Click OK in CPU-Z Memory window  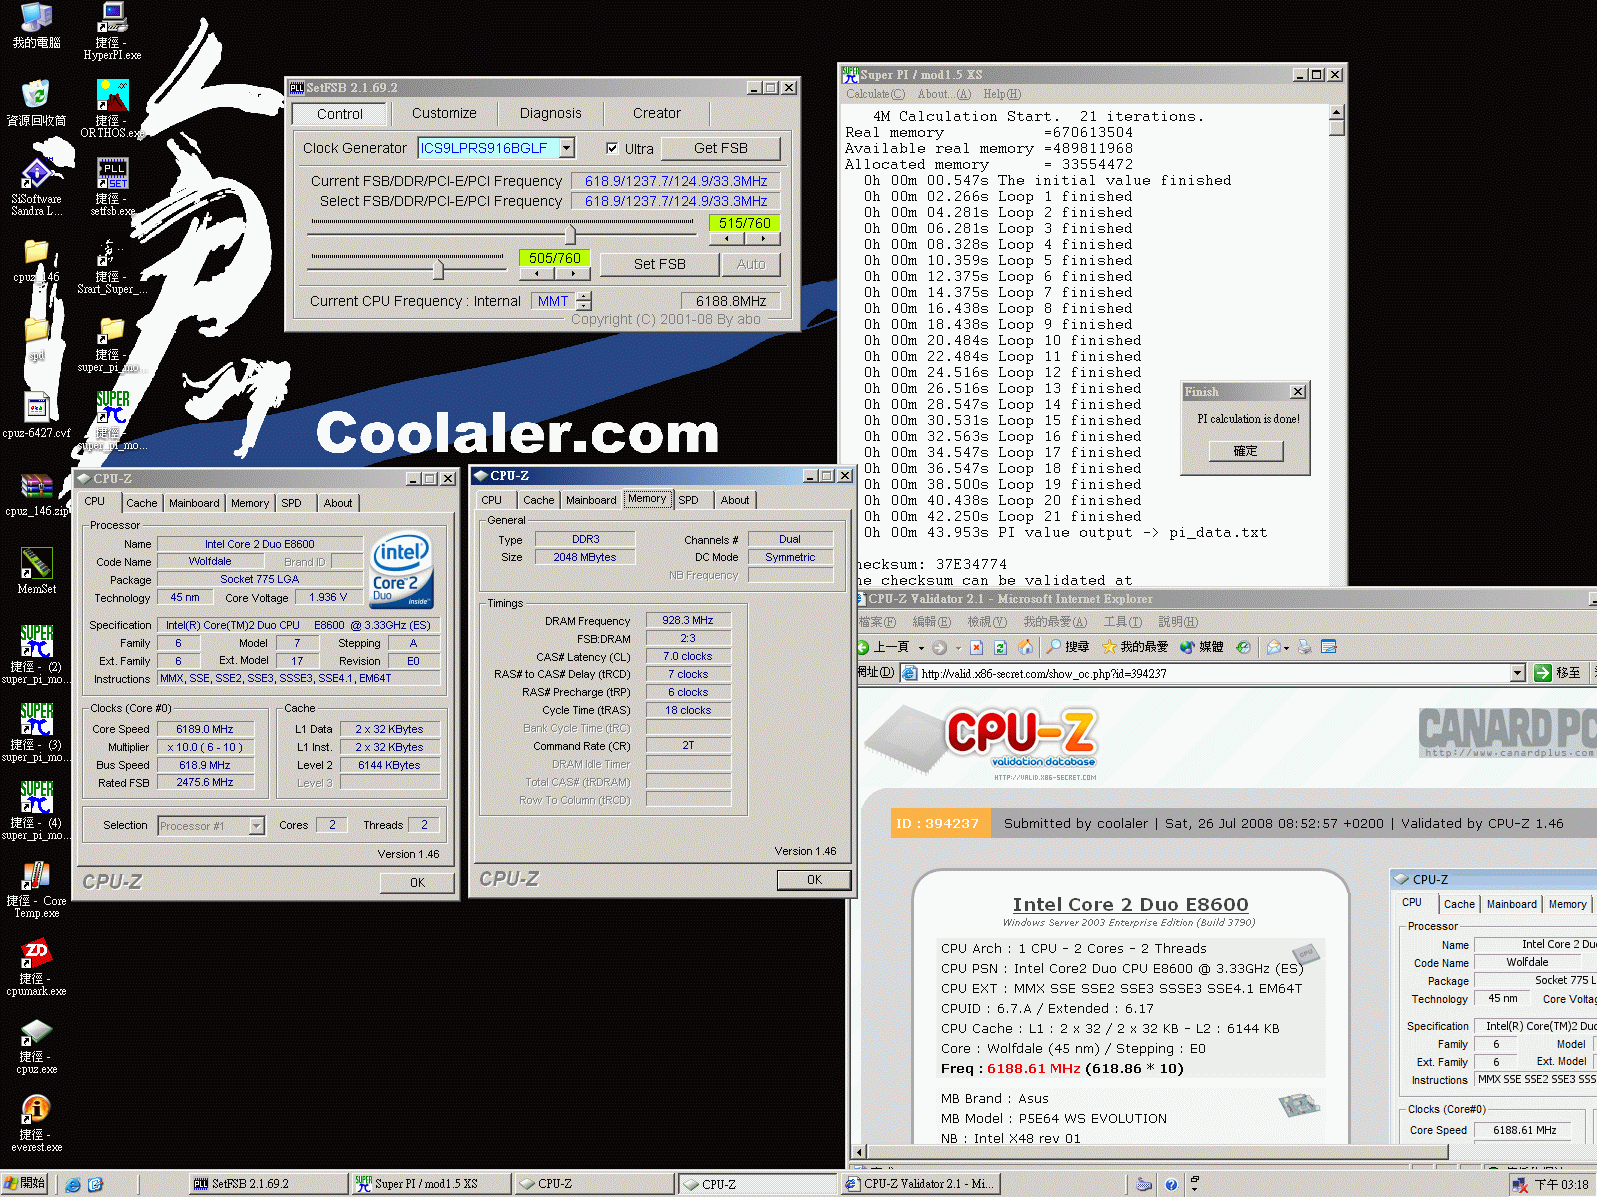(x=814, y=880)
